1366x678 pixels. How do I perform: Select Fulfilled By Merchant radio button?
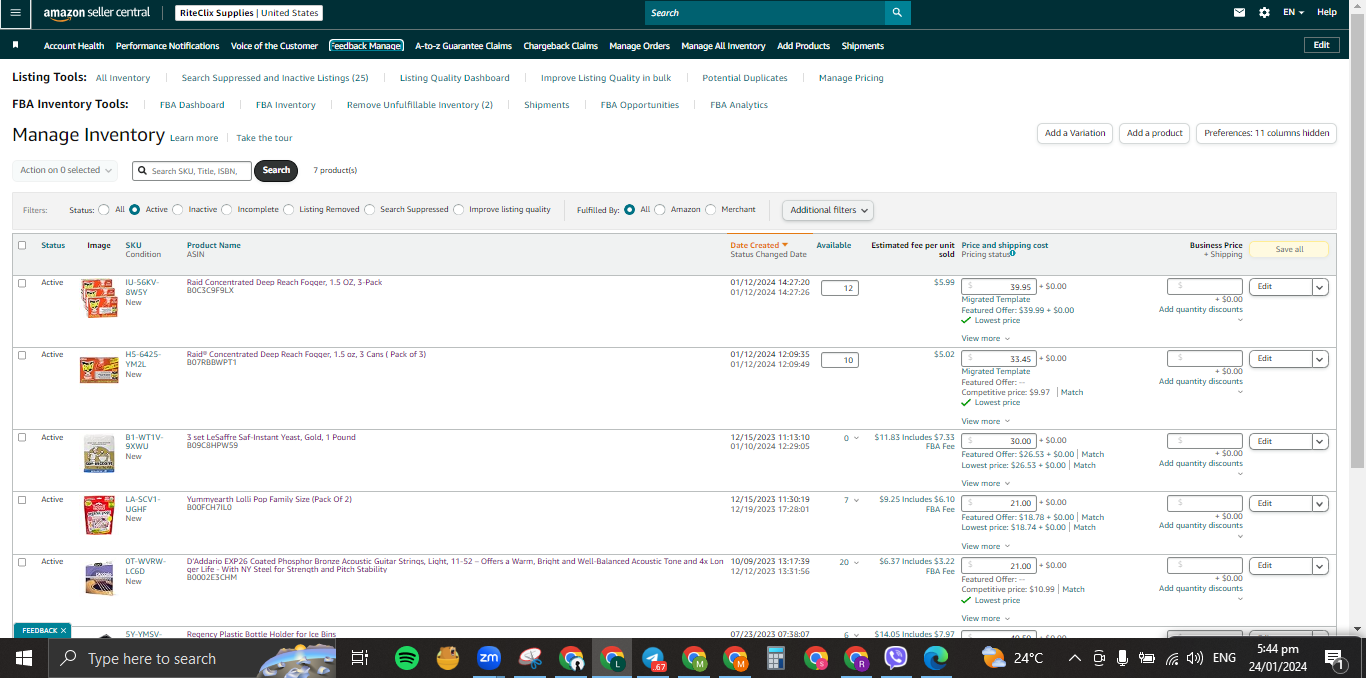[711, 210]
